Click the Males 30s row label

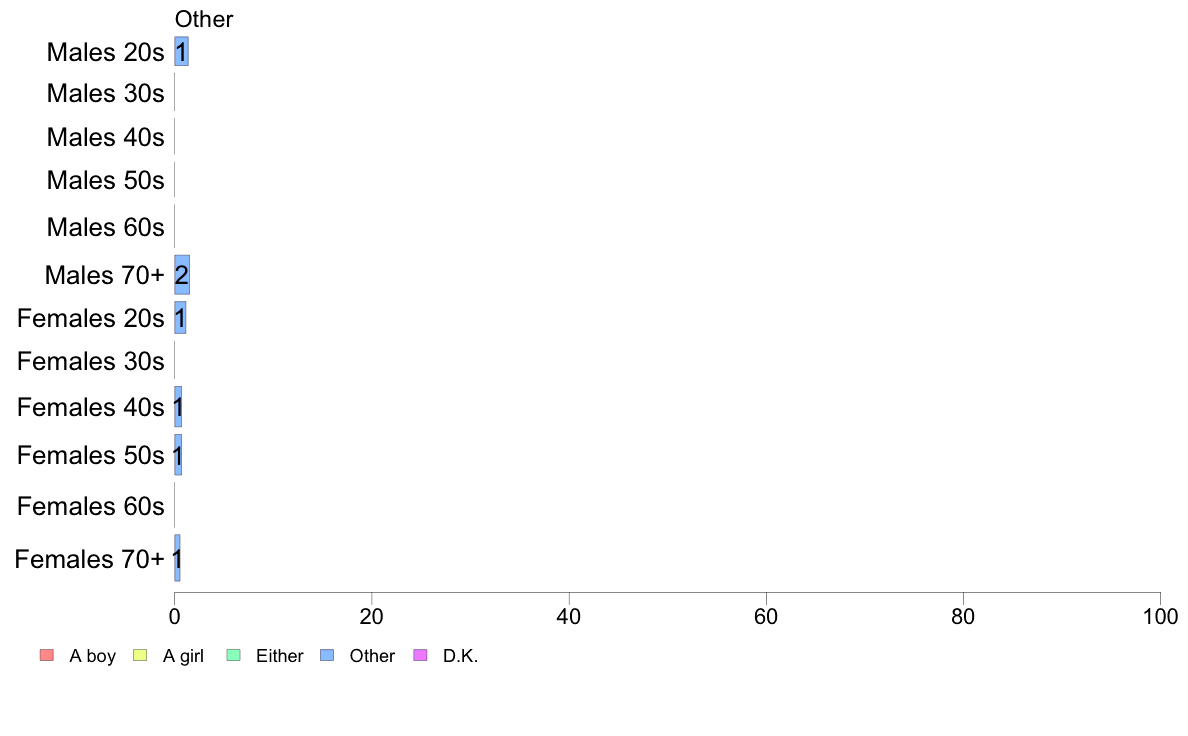pos(105,93)
